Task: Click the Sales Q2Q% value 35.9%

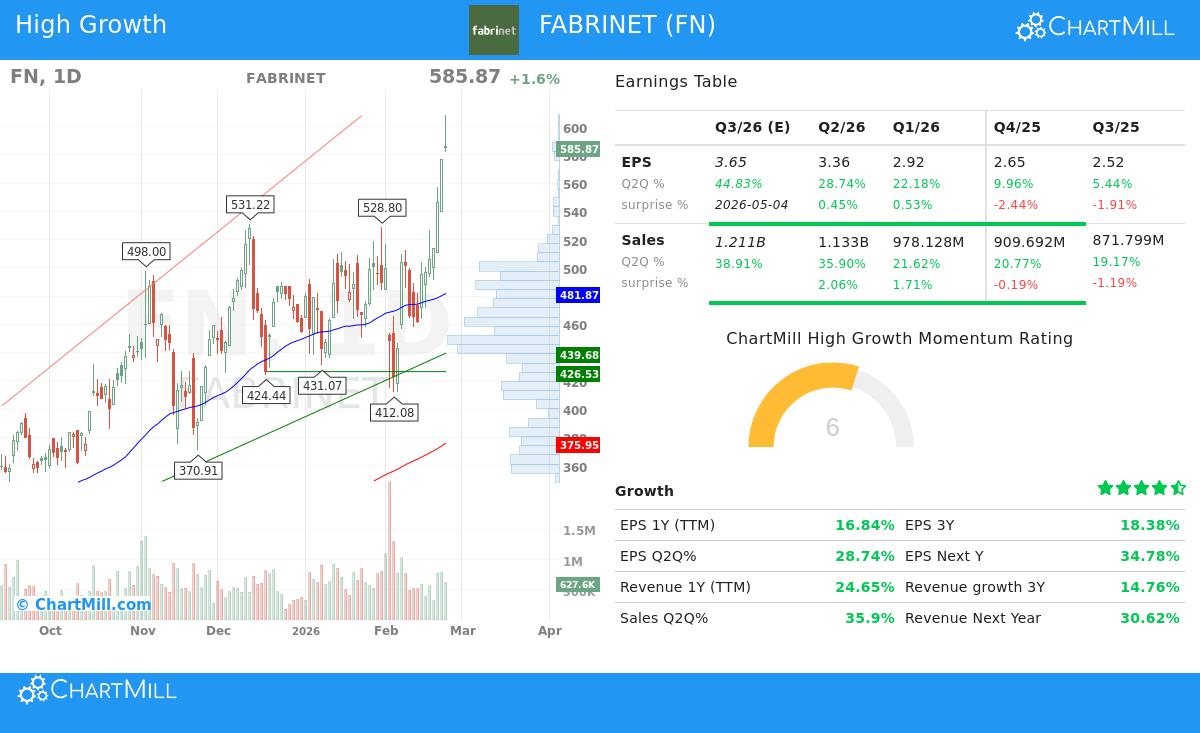Action: pos(869,618)
